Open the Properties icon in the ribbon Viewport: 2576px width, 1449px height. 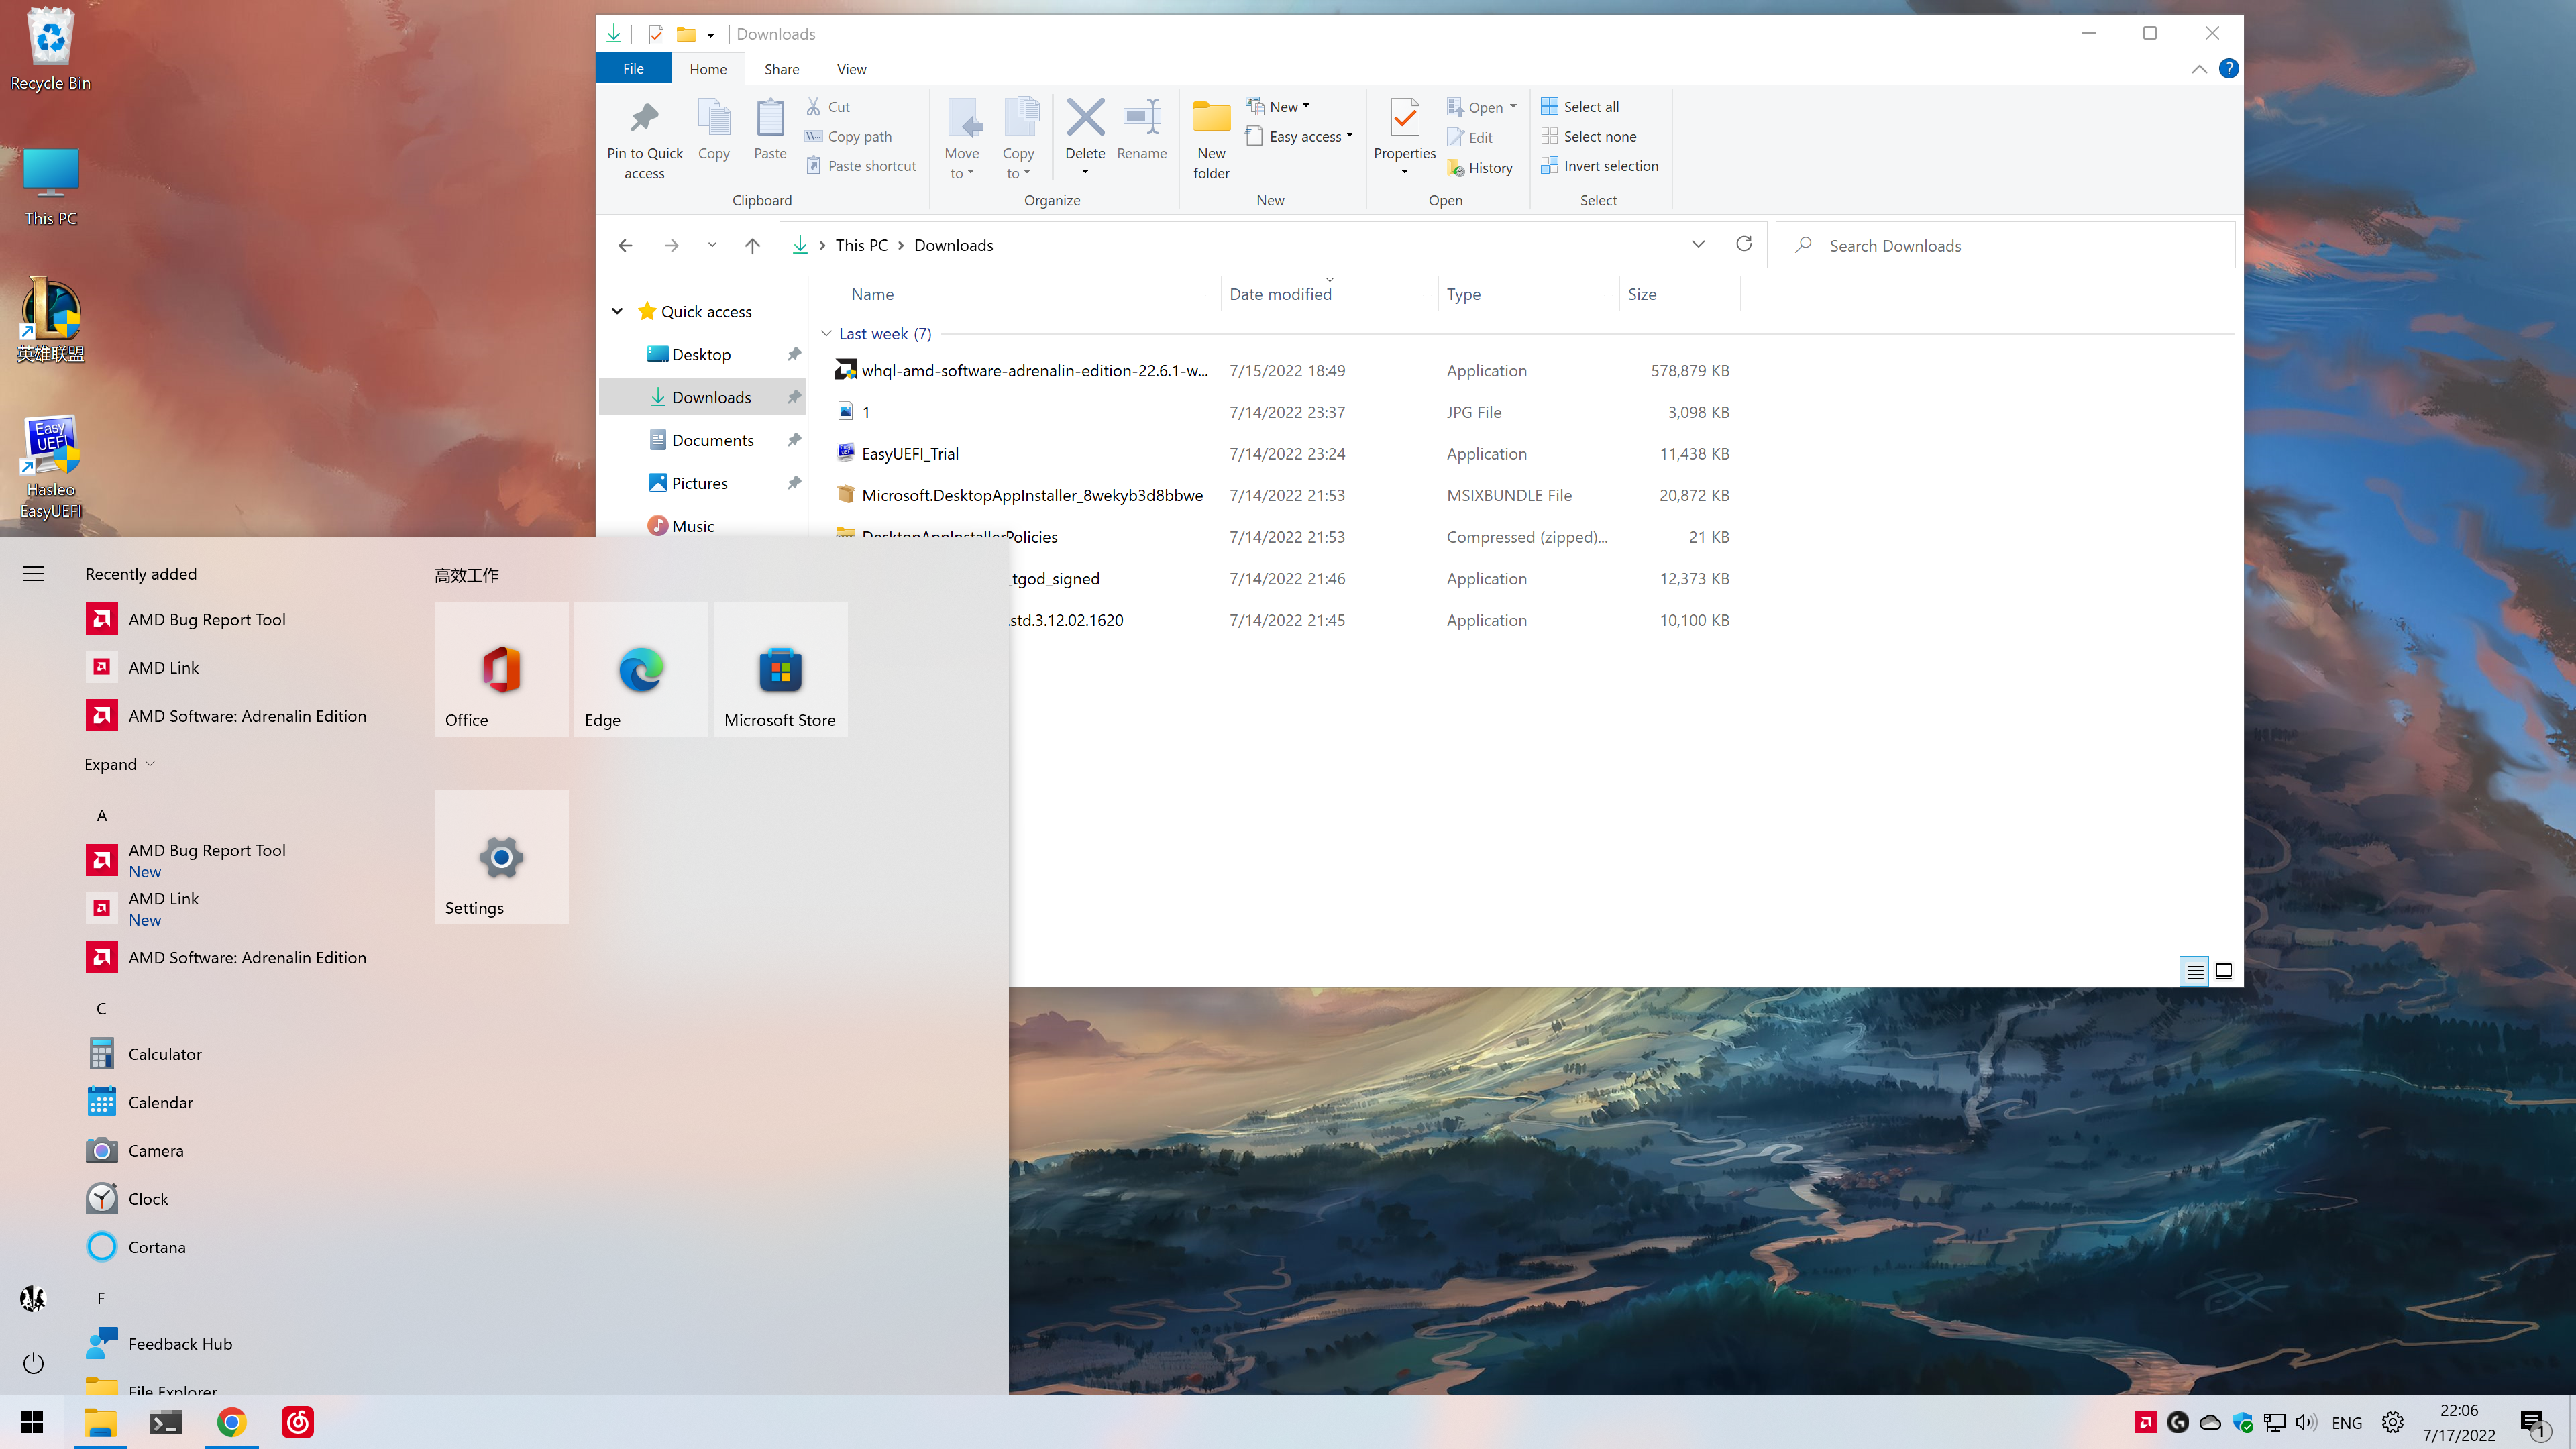point(1404,118)
